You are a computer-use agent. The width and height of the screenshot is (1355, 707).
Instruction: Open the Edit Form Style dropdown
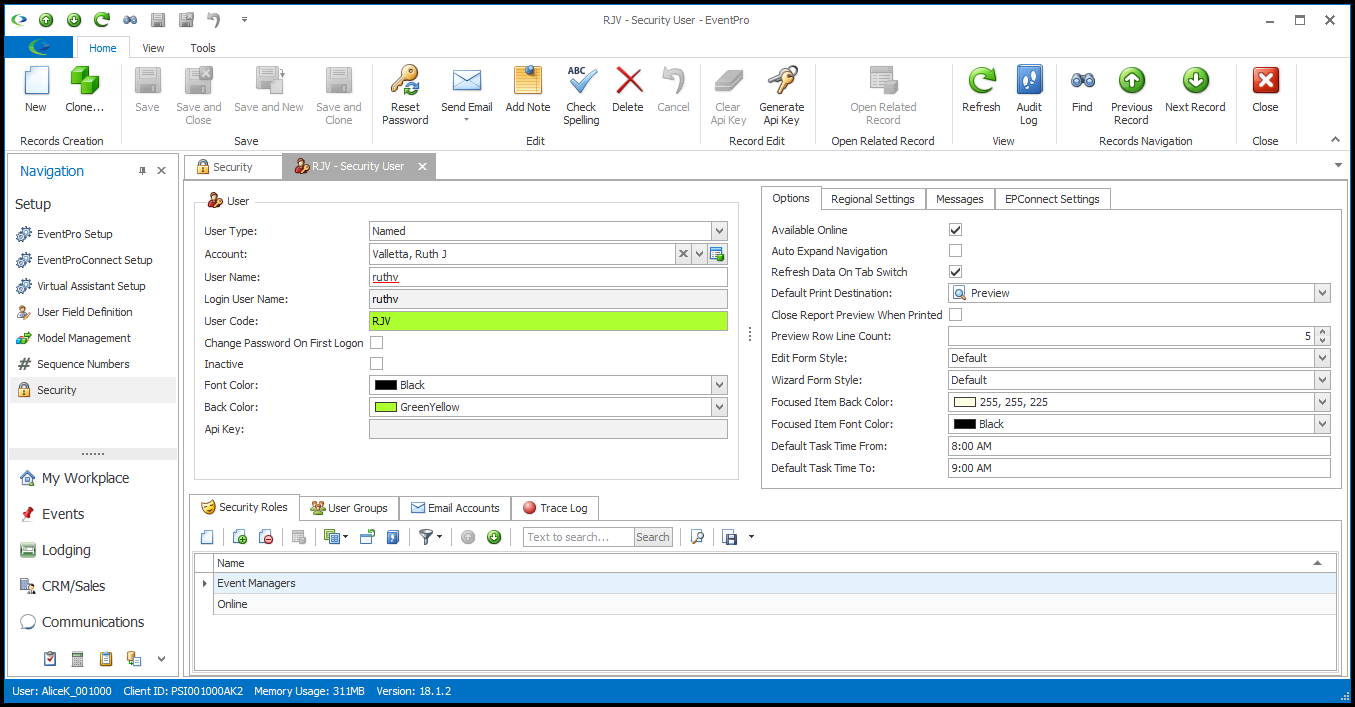pos(1322,358)
